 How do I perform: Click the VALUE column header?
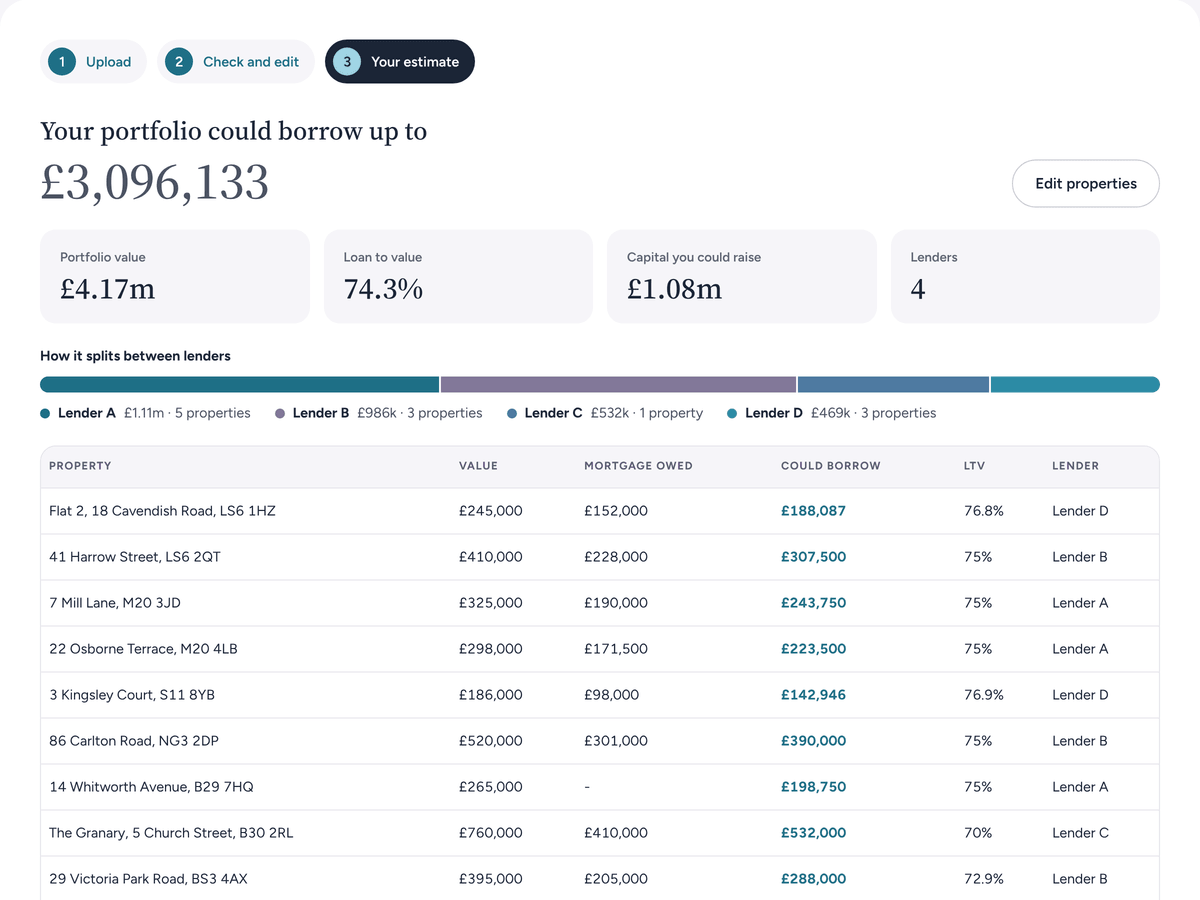coord(478,466)
